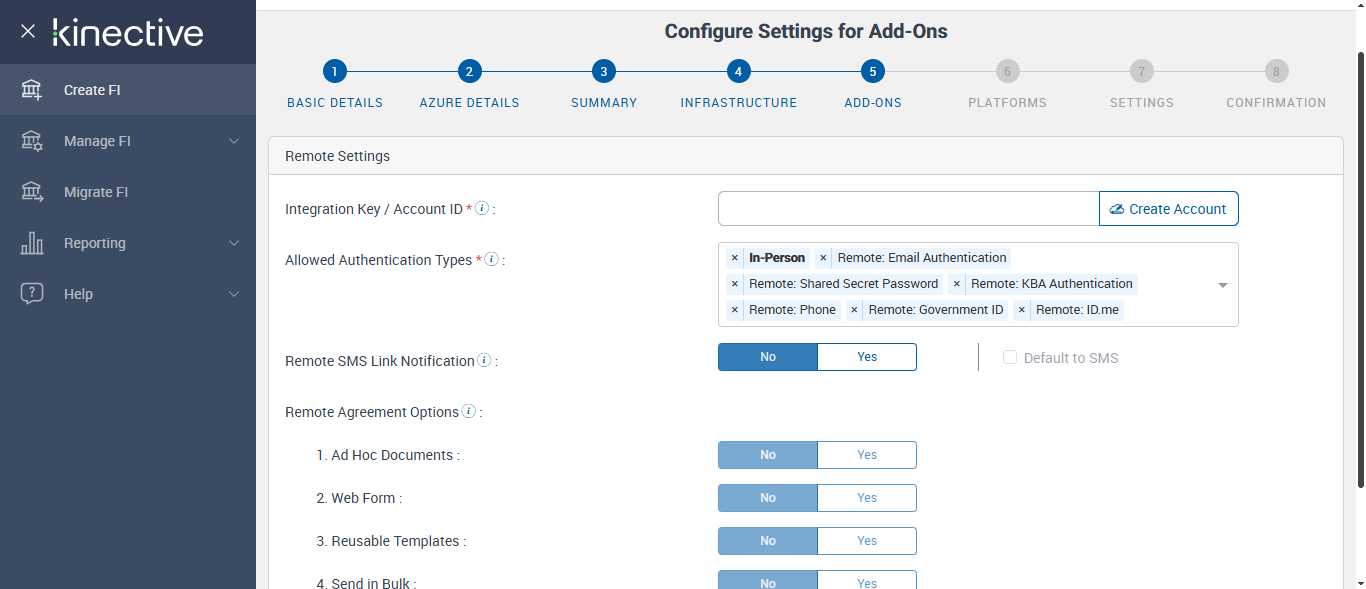The height and width of the screenshot is (589, 1366).
Task: Go to step 1 Basic Details
Action: click(x=334, y=72)
